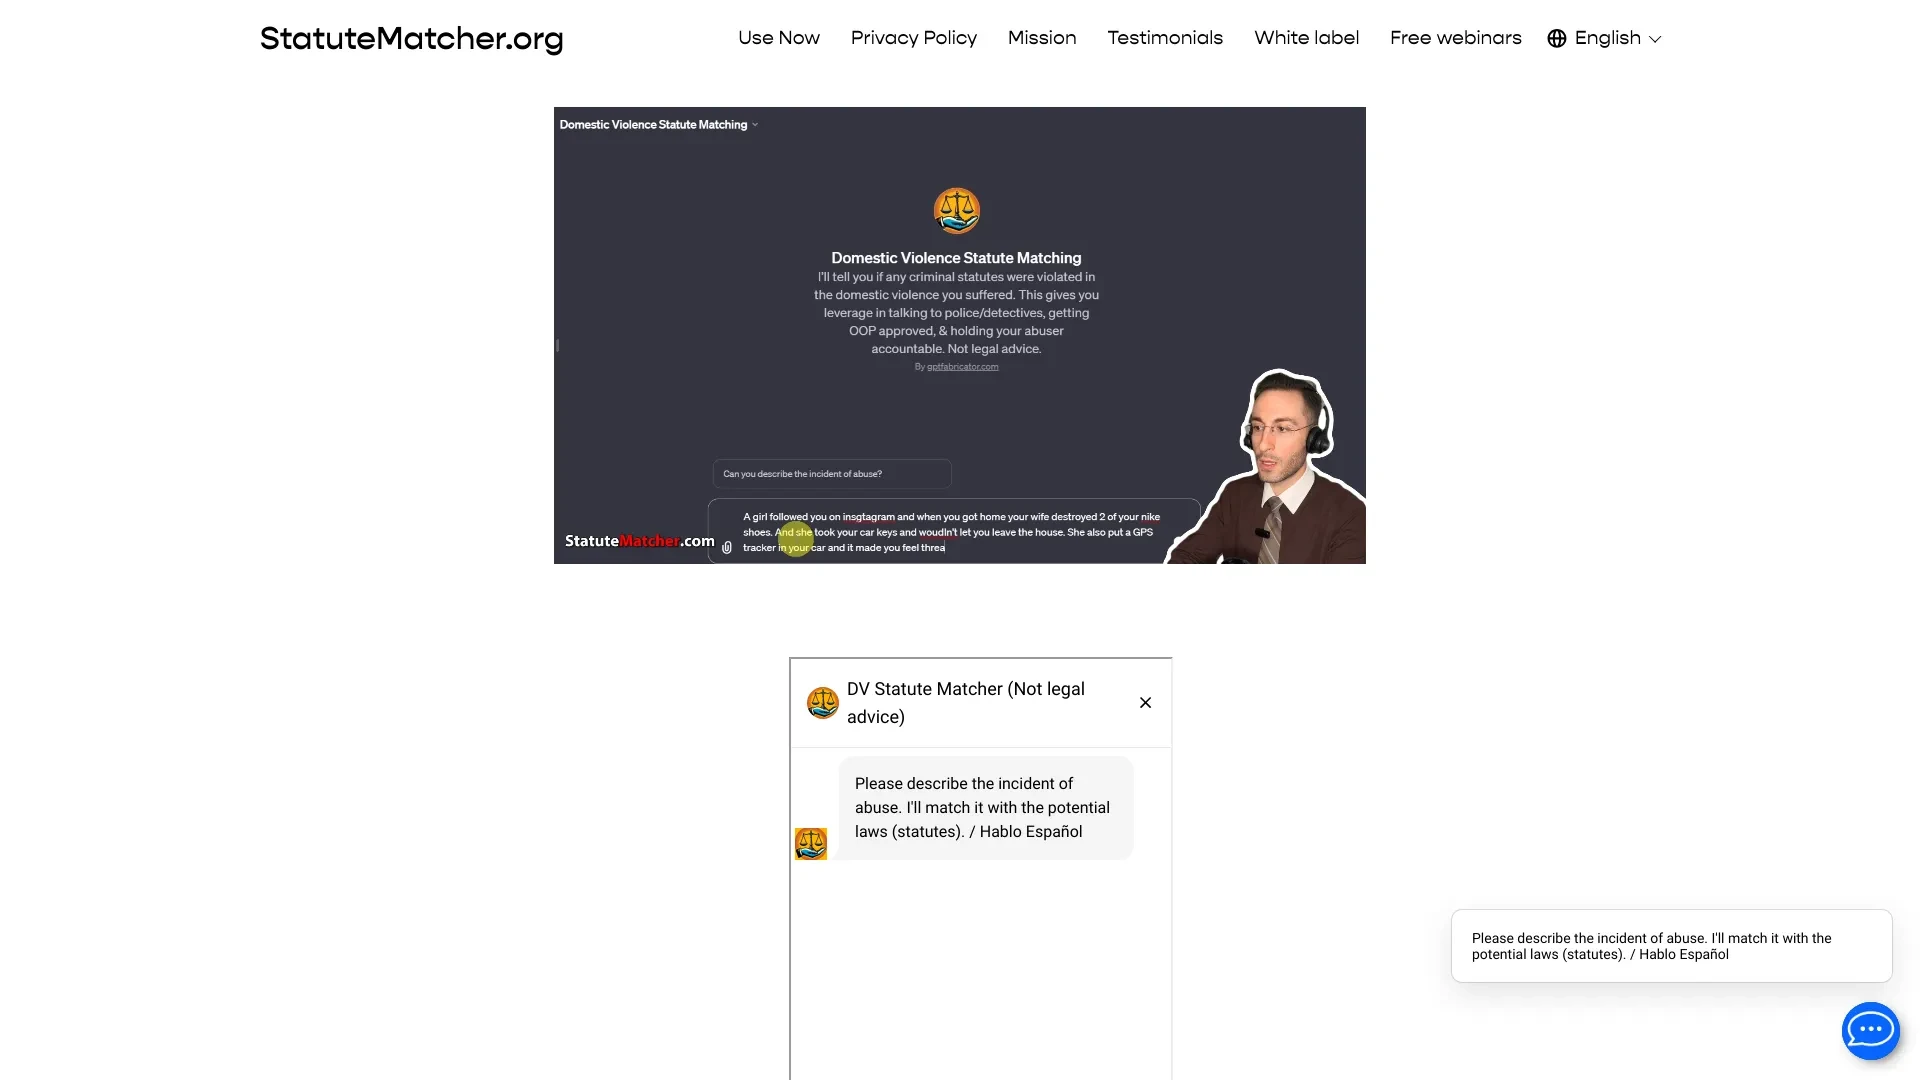Select the Use Now navigation item
The width and height of the screenshot is (1920, 1080).
tap(778, 37)
